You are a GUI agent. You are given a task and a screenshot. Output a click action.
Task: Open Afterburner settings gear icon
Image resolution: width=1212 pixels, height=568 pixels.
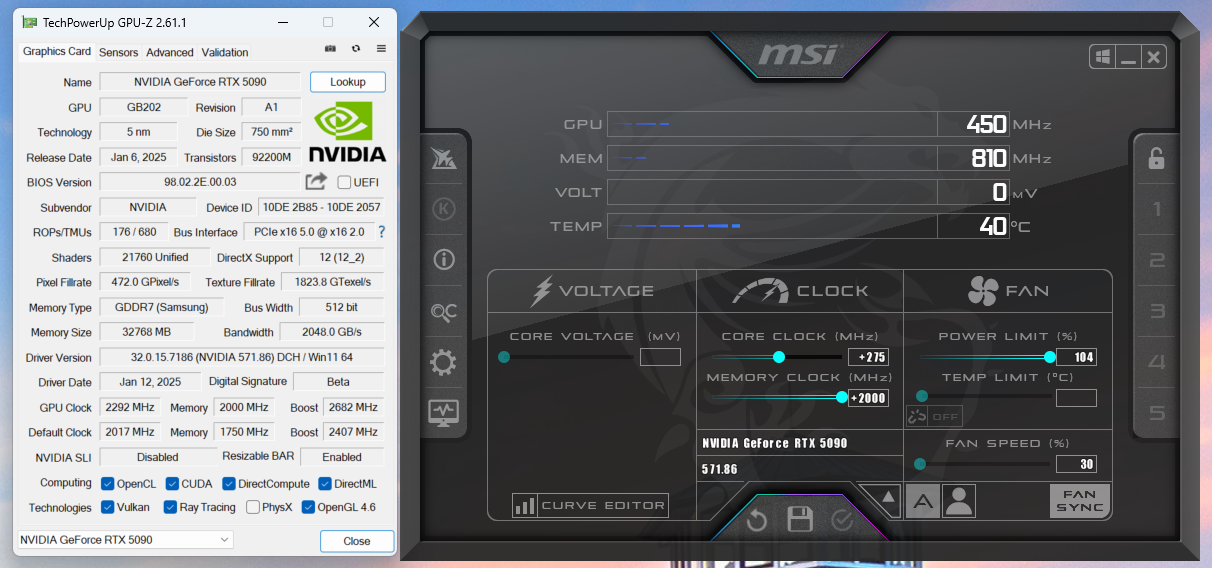[x=443, y=362]
